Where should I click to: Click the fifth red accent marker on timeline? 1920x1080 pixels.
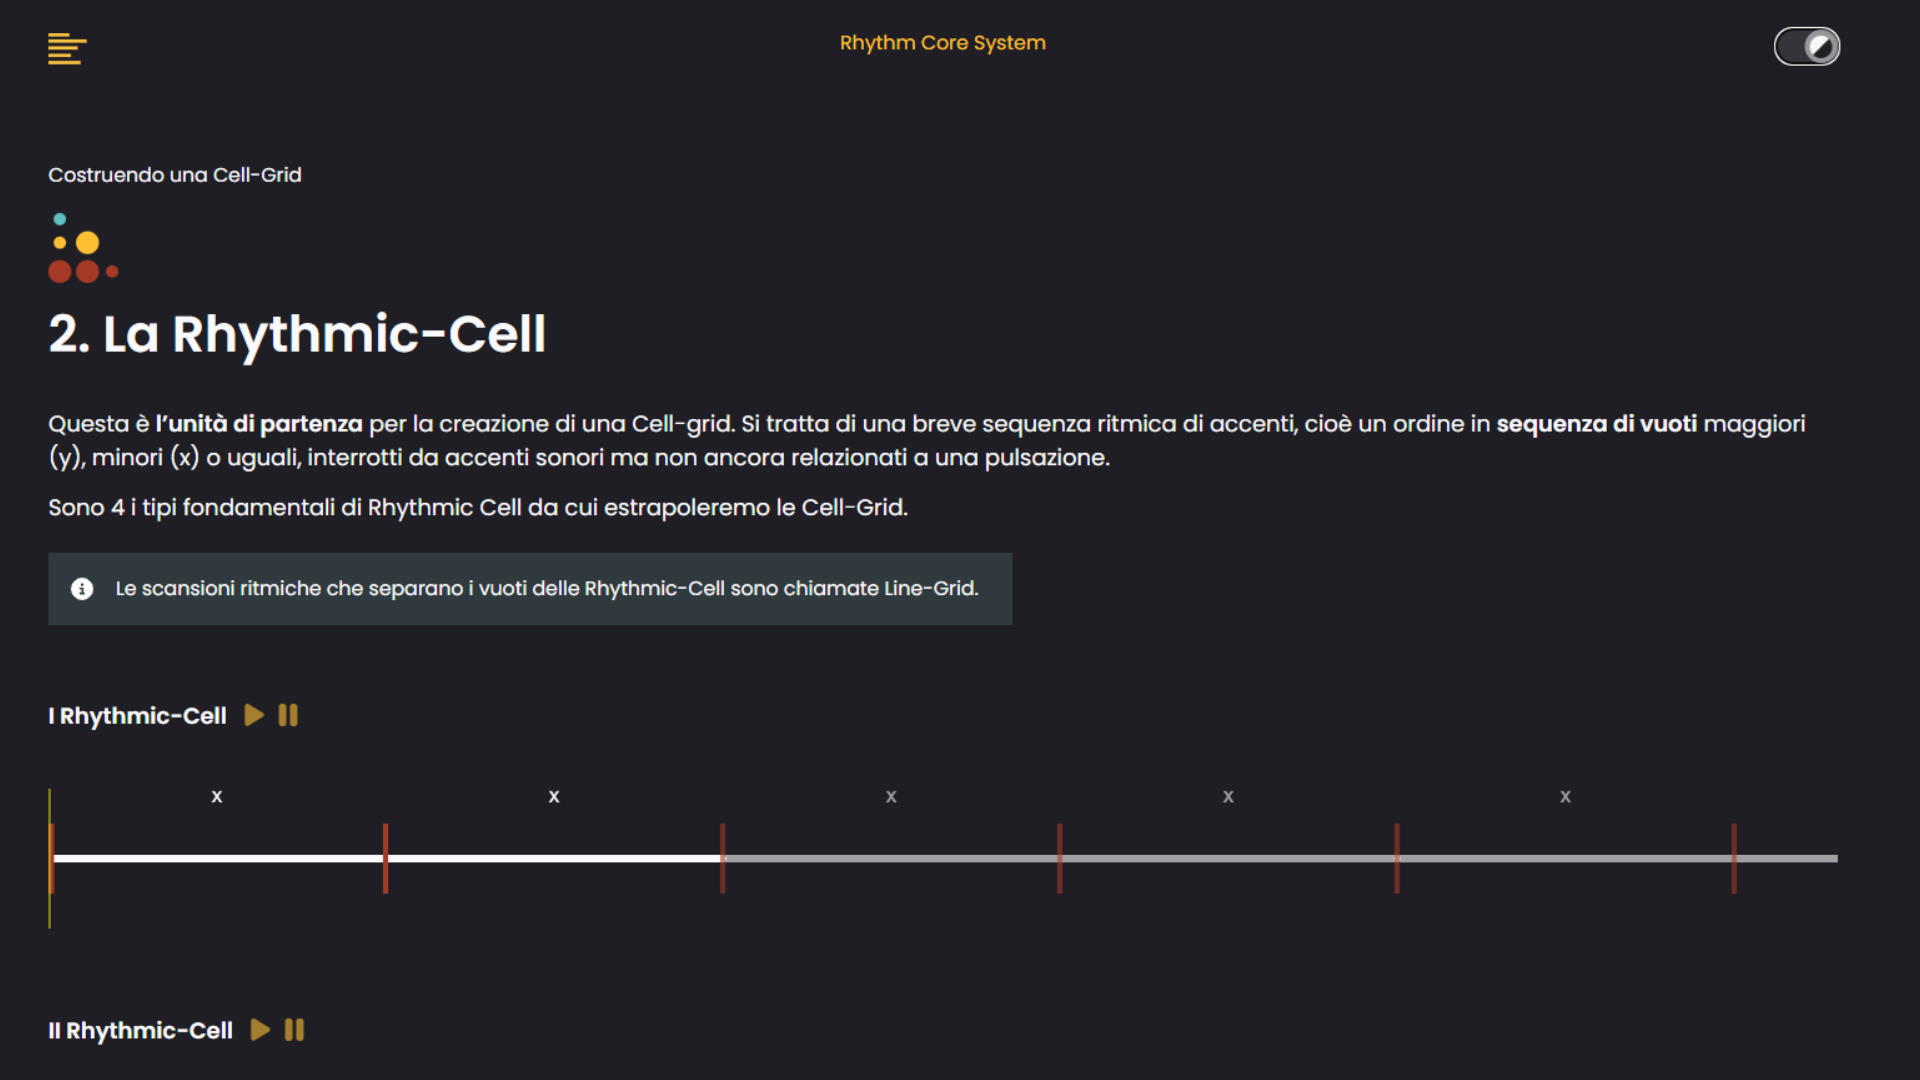click(1396, 858)
